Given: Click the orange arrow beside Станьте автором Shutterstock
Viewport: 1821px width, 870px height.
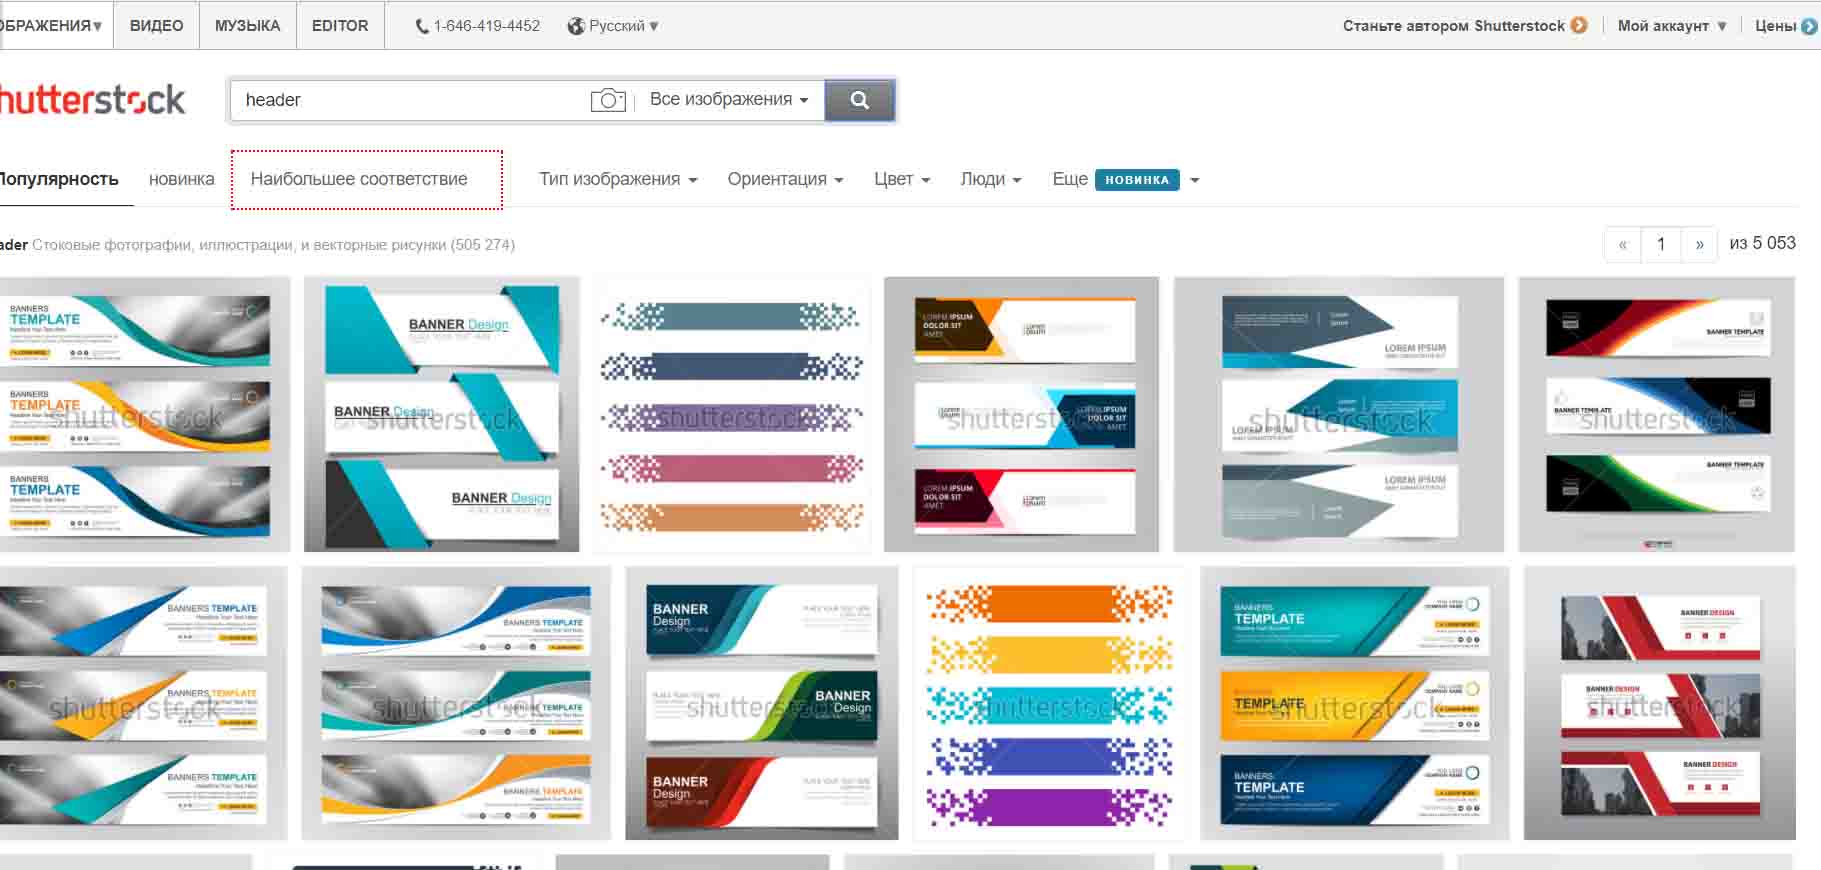Looking at the screenshot, I should click(x=1579, y=26).
